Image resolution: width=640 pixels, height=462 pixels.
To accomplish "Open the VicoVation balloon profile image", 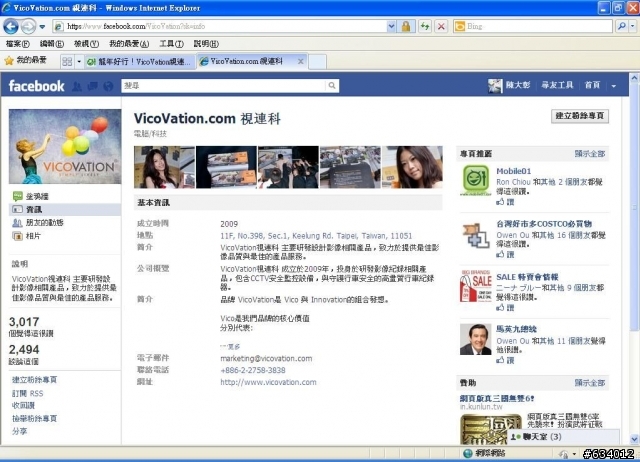I will coord(65,146).
